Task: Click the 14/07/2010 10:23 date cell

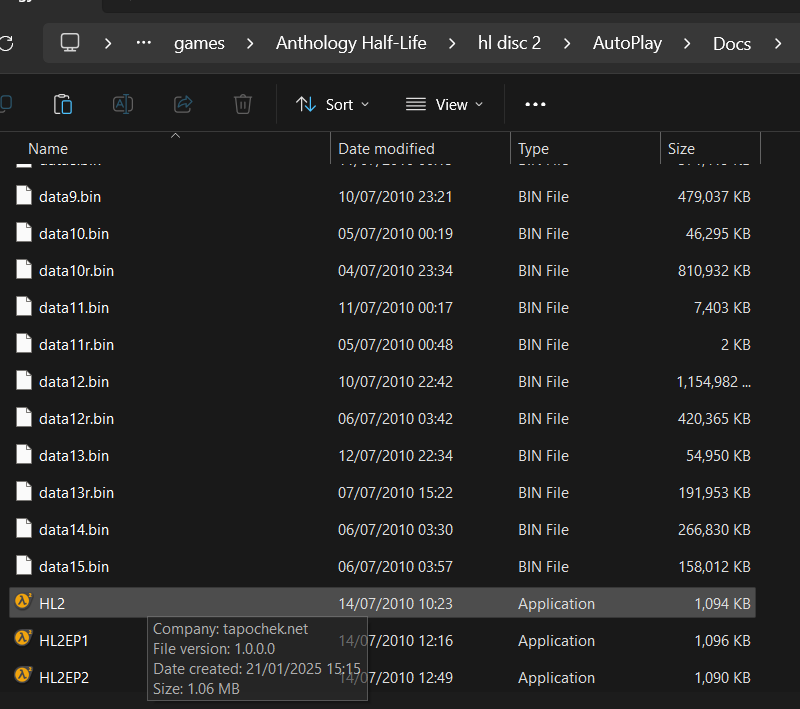Action: point(395,603)
